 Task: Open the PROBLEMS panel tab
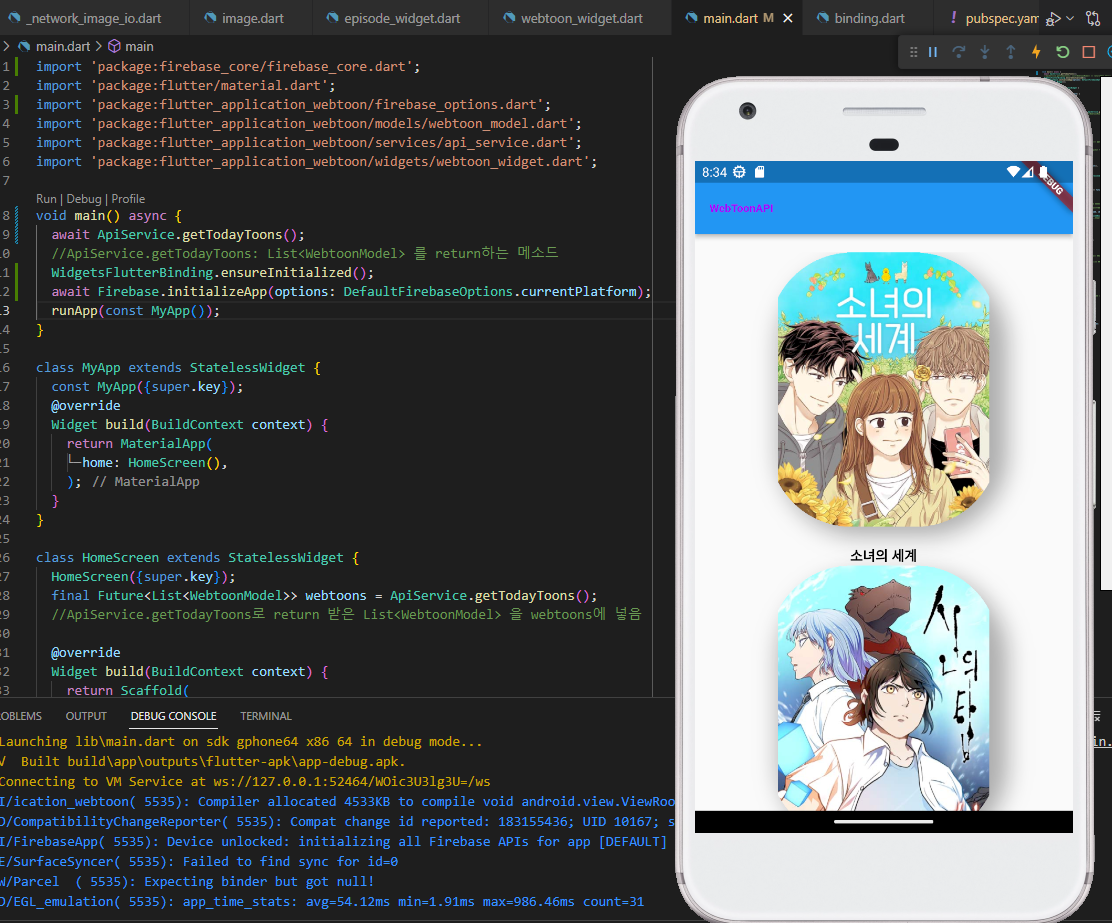click(x=21, y=716)
